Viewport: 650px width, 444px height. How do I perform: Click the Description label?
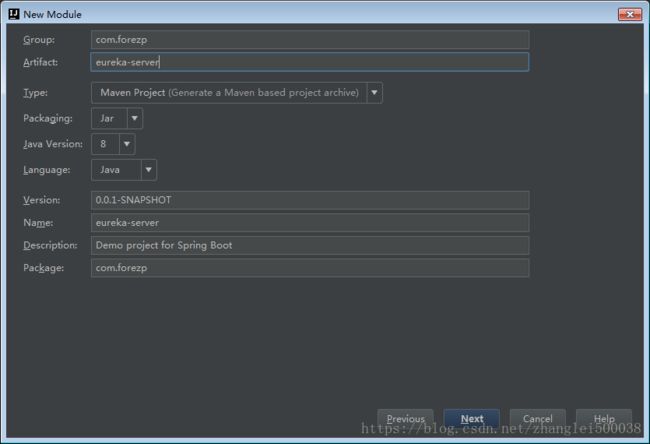tap(50, 245)
